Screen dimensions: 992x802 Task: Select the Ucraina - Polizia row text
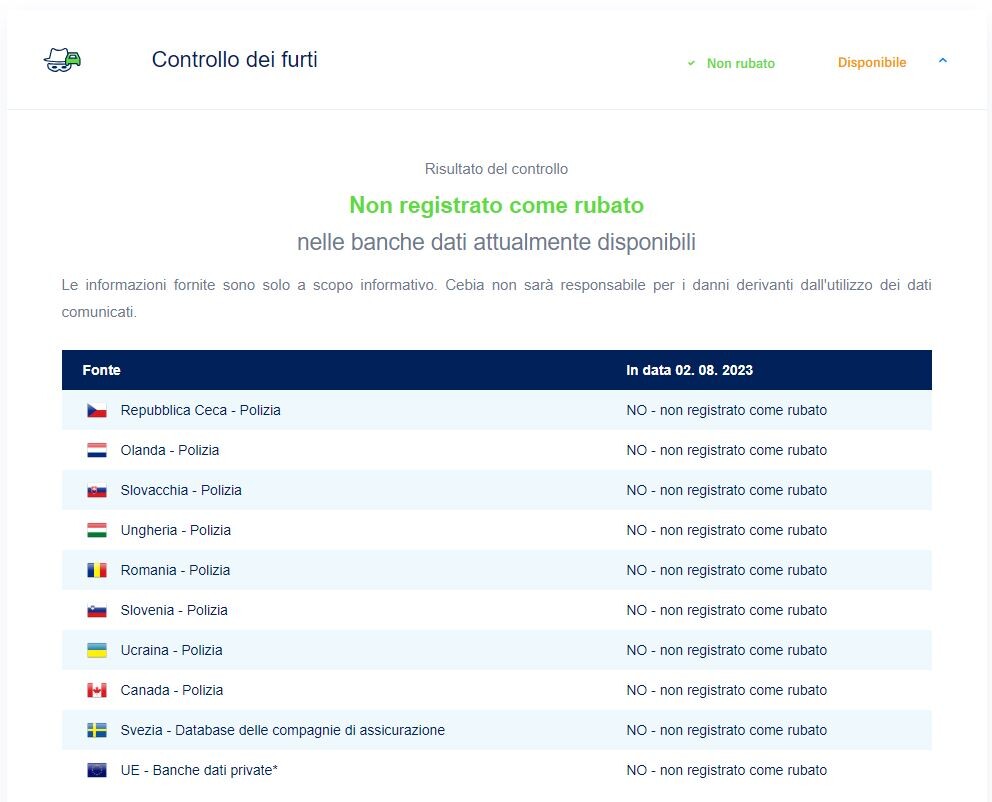tap(171, 650)
